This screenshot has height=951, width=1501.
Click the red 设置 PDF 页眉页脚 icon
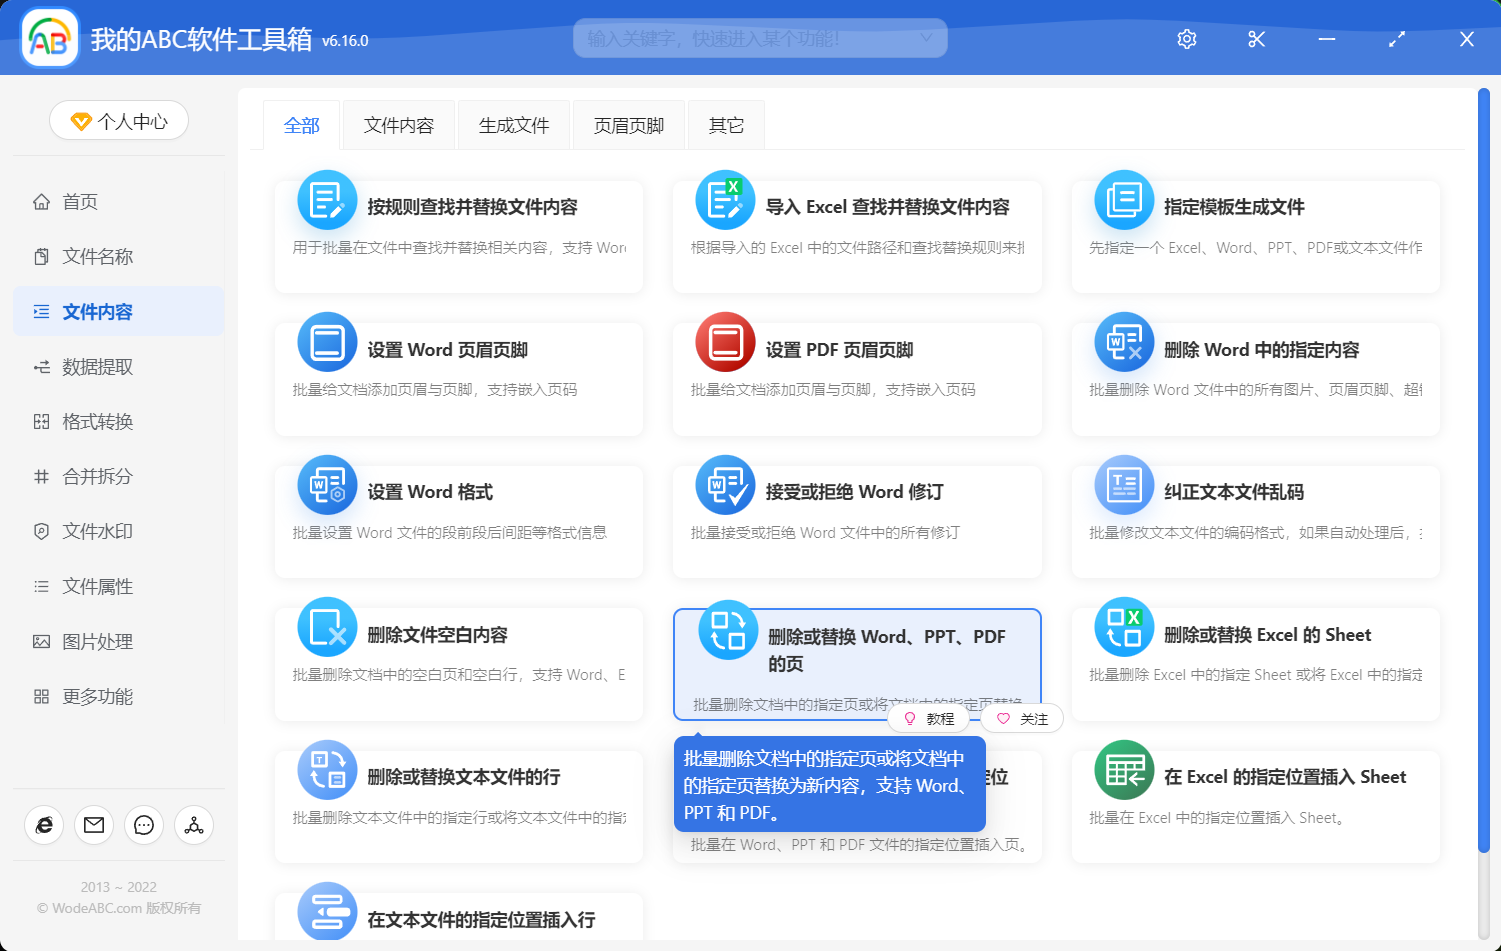click(724, 341)
